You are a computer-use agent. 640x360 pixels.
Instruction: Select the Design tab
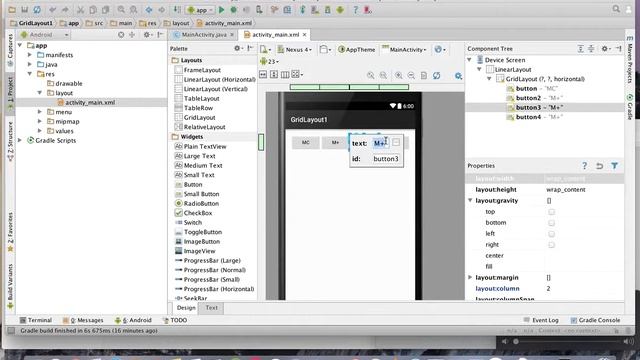186,308
